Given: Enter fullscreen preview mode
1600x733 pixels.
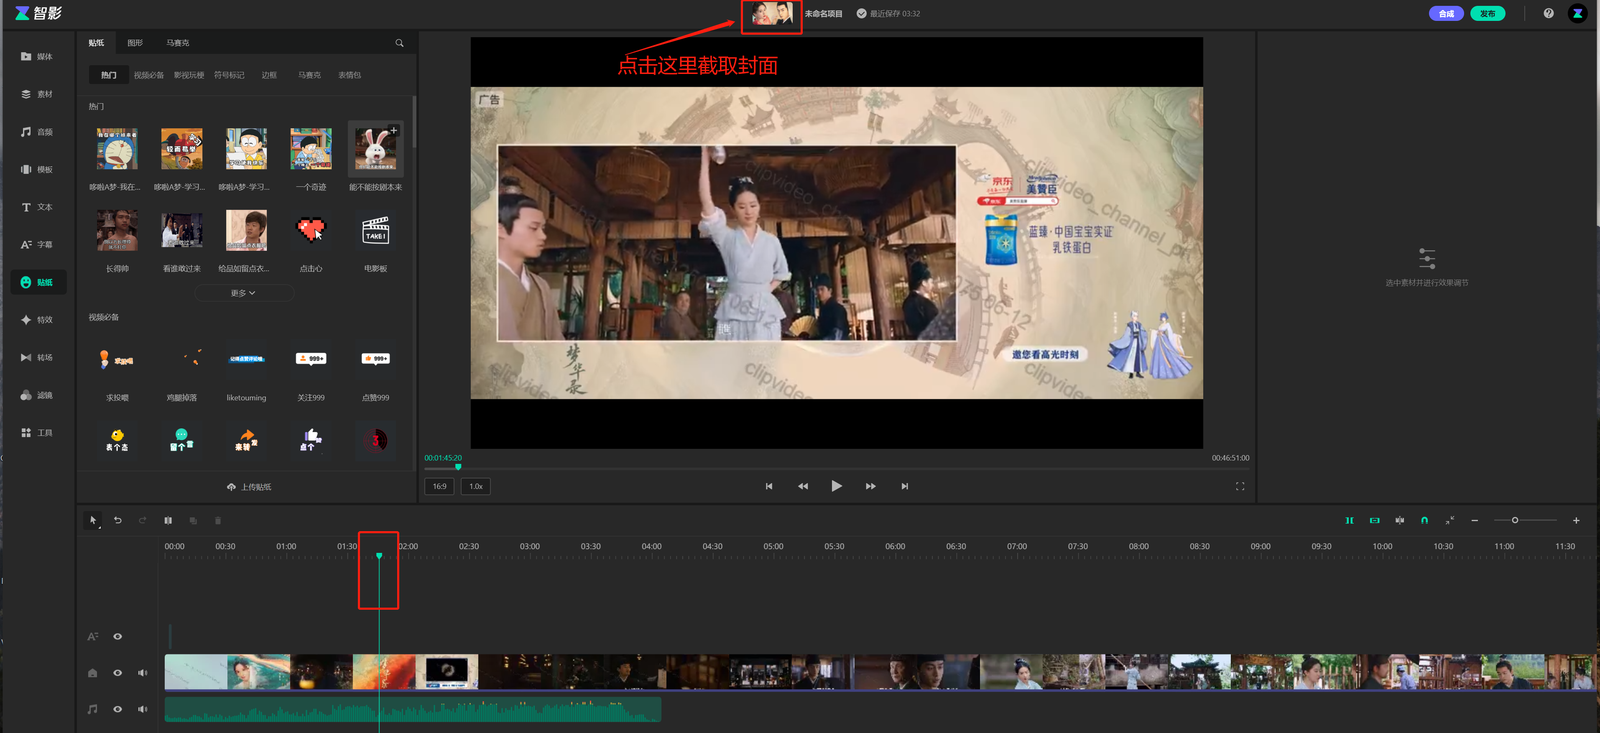Looking at the screenshot, I should coord(1240,486).
